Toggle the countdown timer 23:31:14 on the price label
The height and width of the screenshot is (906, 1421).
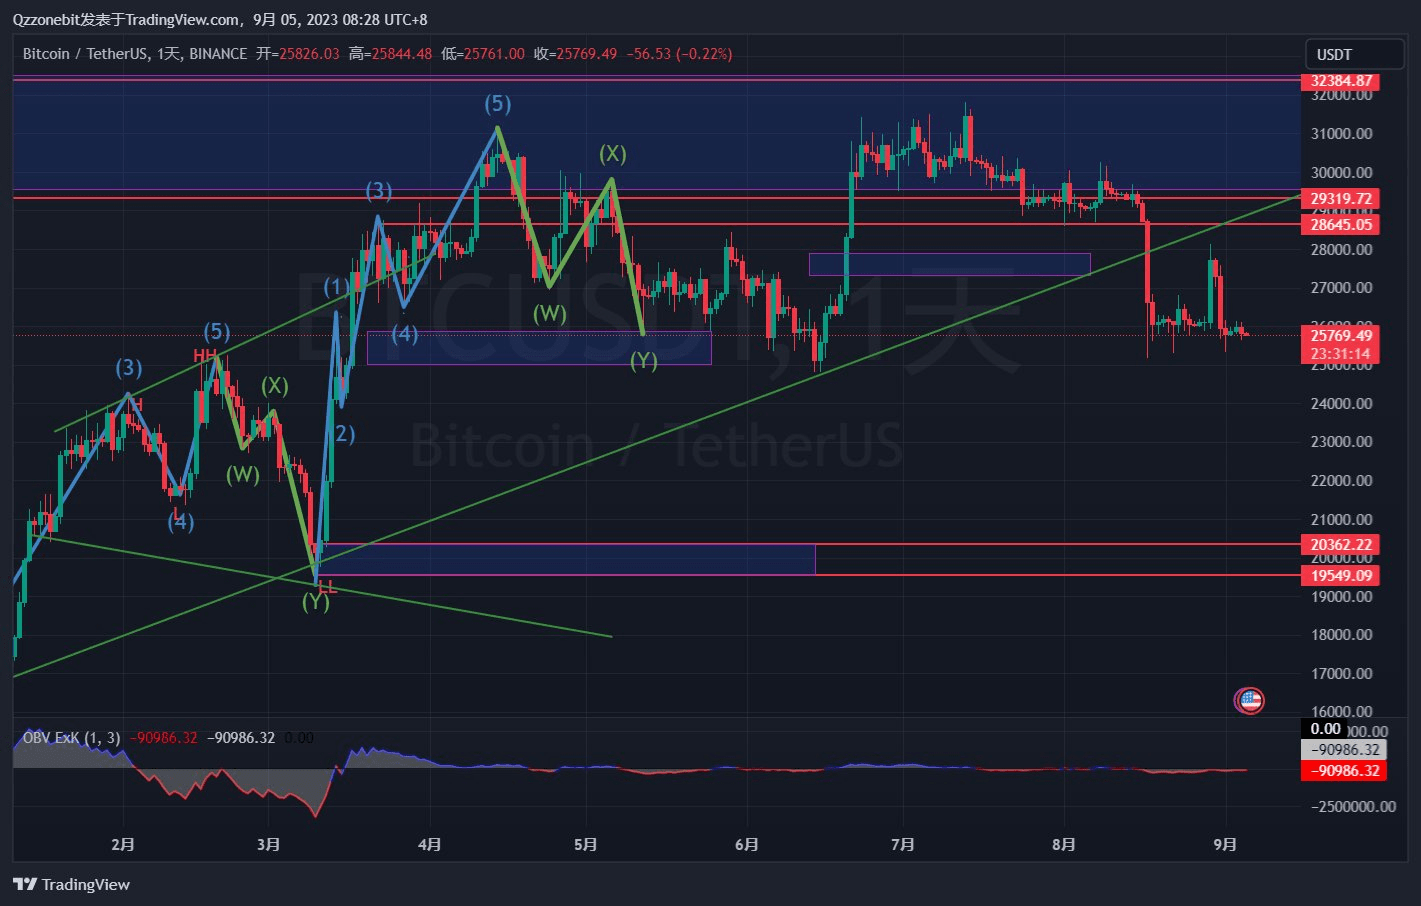[1339, 351]
